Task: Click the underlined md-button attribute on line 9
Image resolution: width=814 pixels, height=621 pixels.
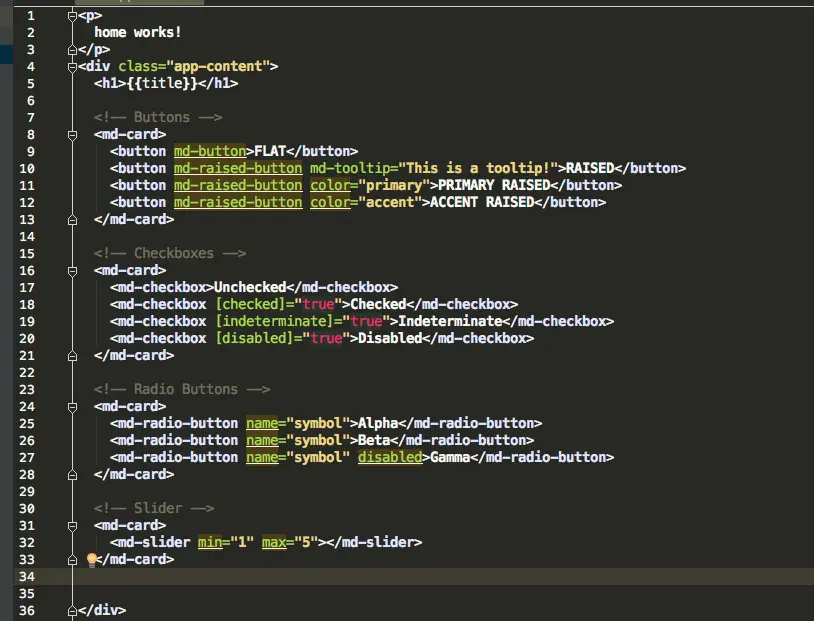Action: (x=210, y=151)
